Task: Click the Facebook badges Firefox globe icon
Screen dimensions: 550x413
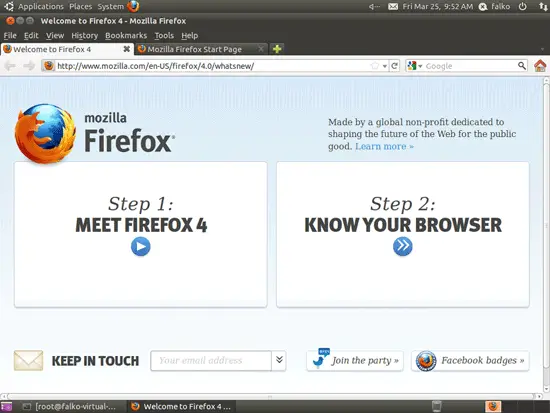Action: 426,361
